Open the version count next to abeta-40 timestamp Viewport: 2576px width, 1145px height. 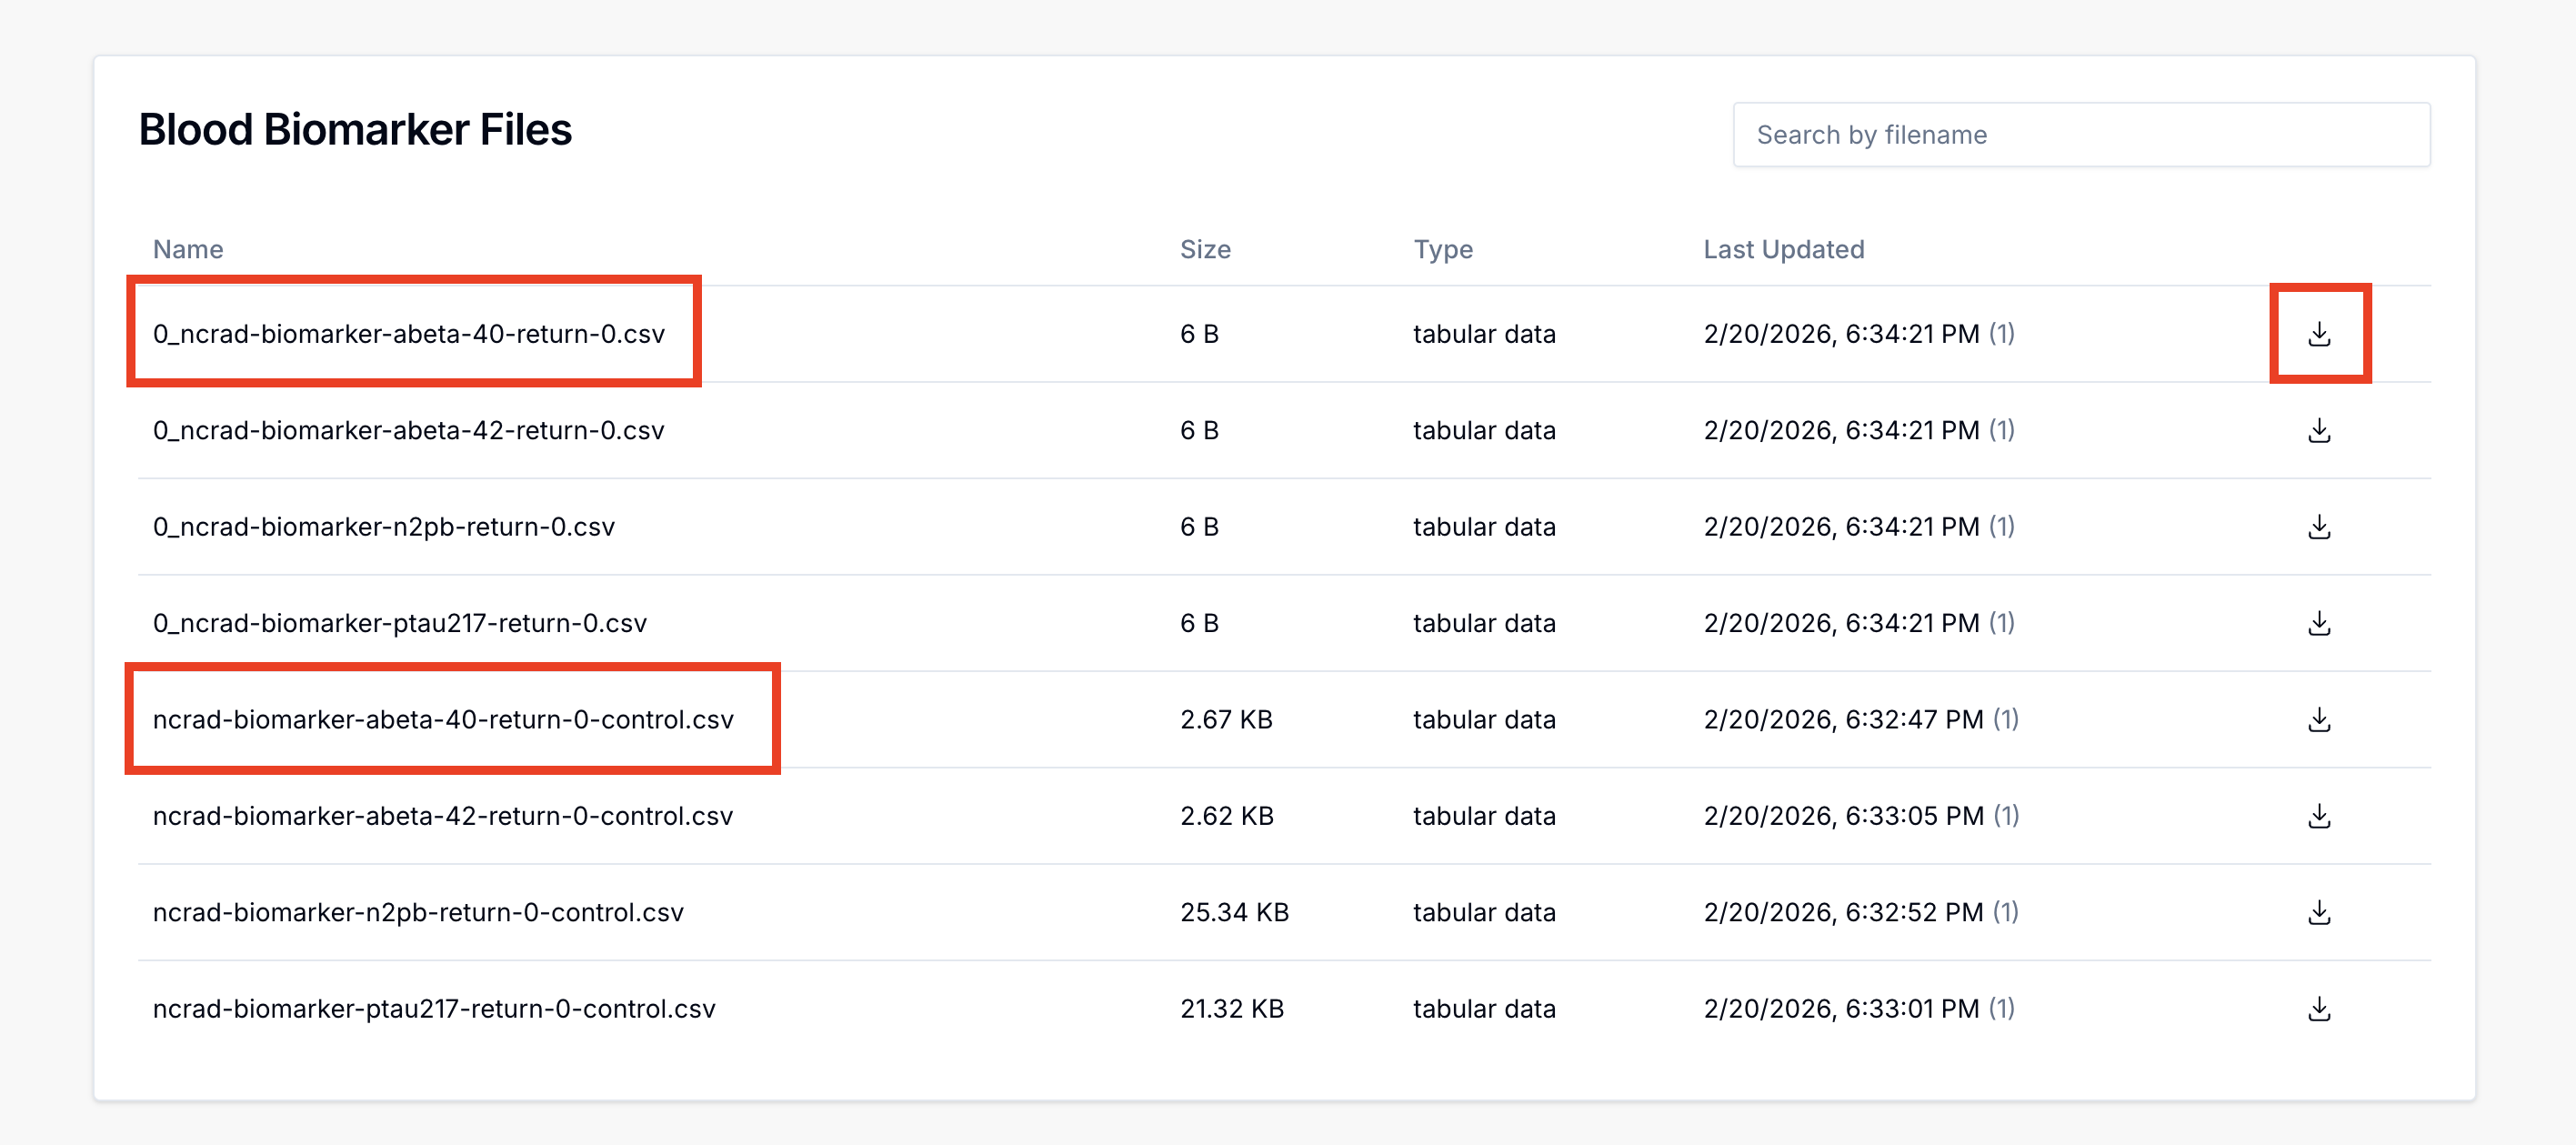[2003, 333]
